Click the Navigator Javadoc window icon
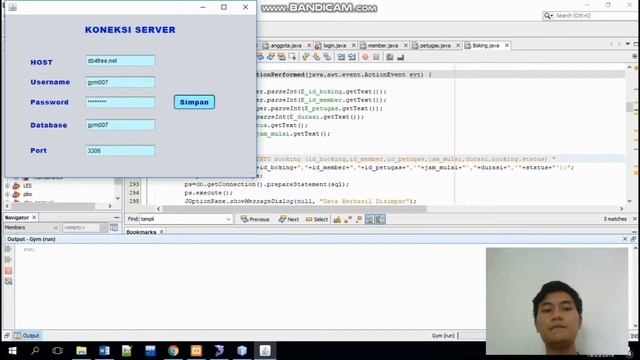This screenshot has height=360, width=640. click(114, 227)
